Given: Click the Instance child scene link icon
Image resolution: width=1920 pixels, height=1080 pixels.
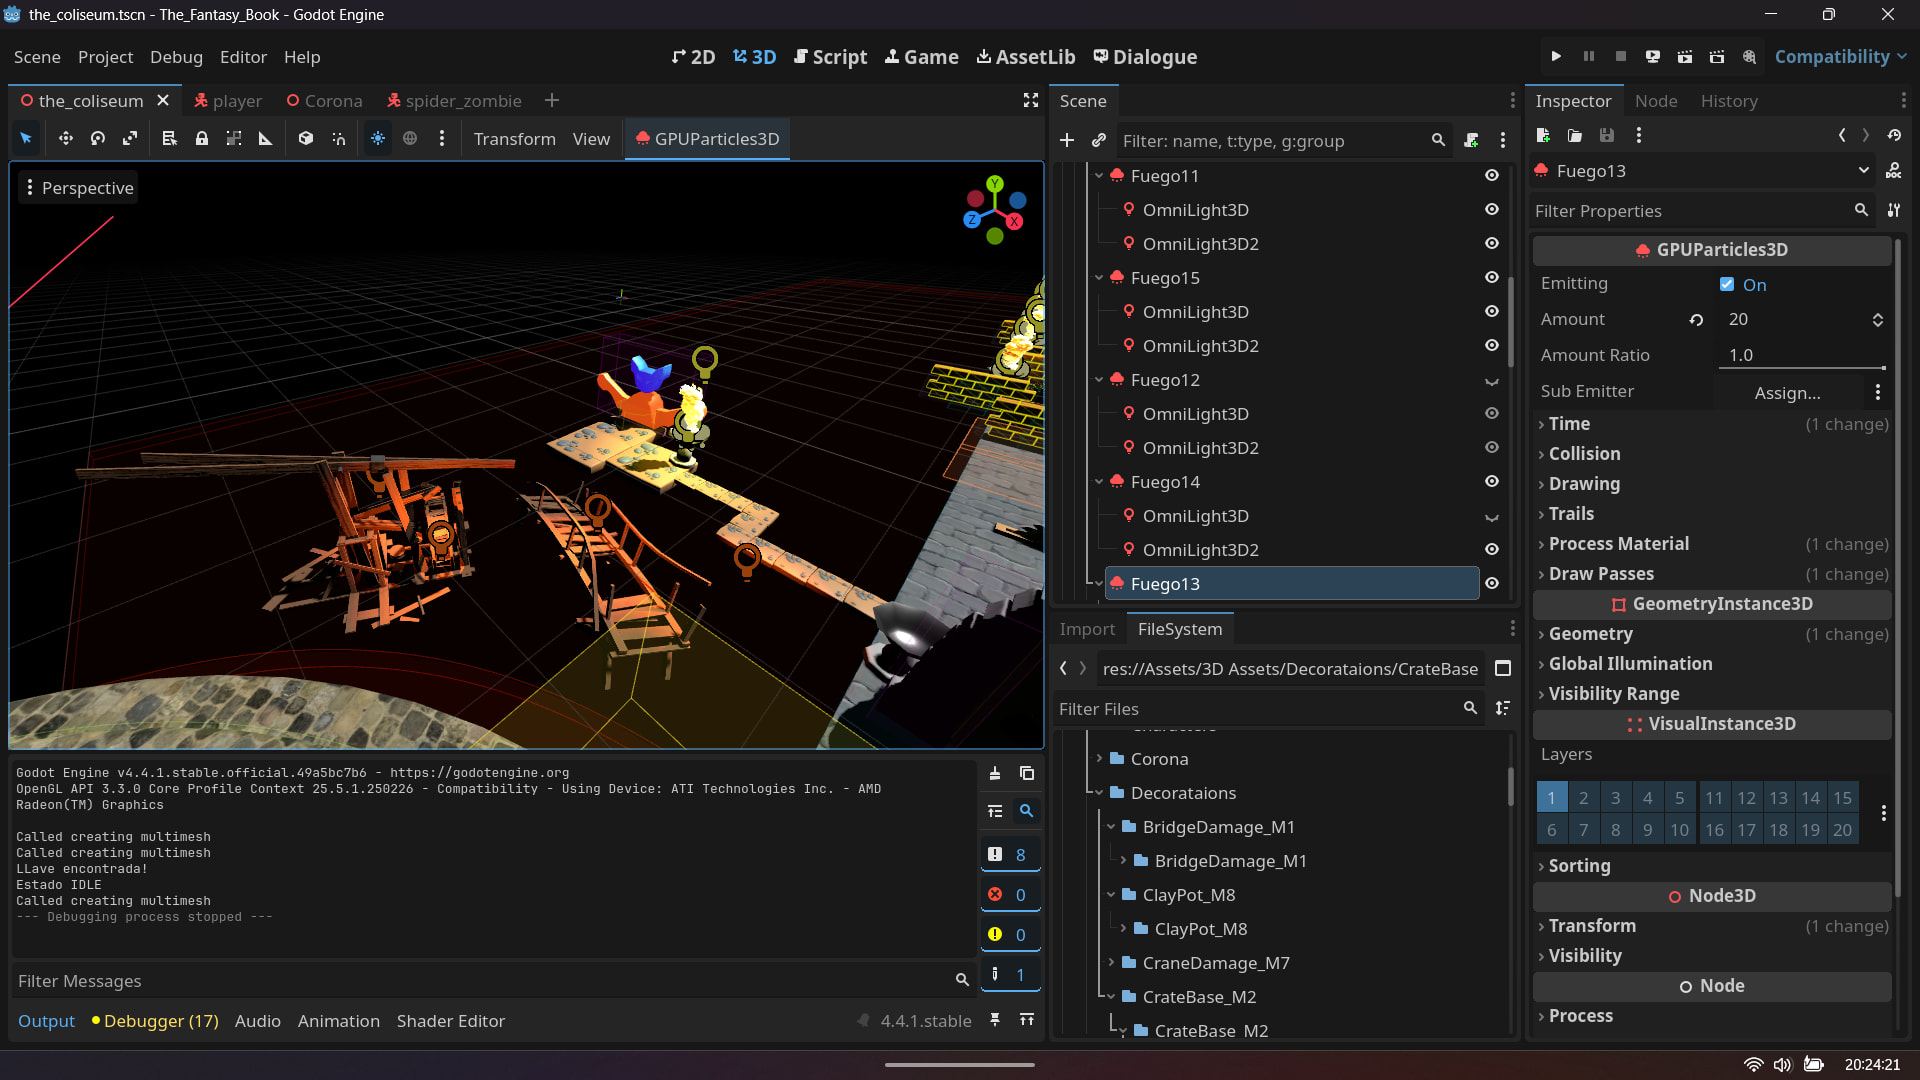Looking at the screenshot, I should 1098,140.
